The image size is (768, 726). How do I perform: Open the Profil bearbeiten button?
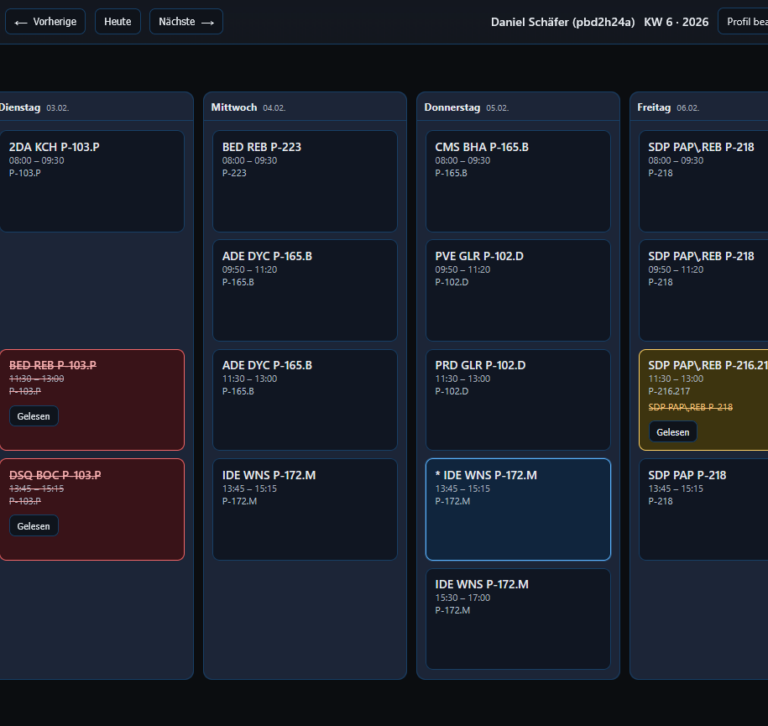click(x=744, y=22)
